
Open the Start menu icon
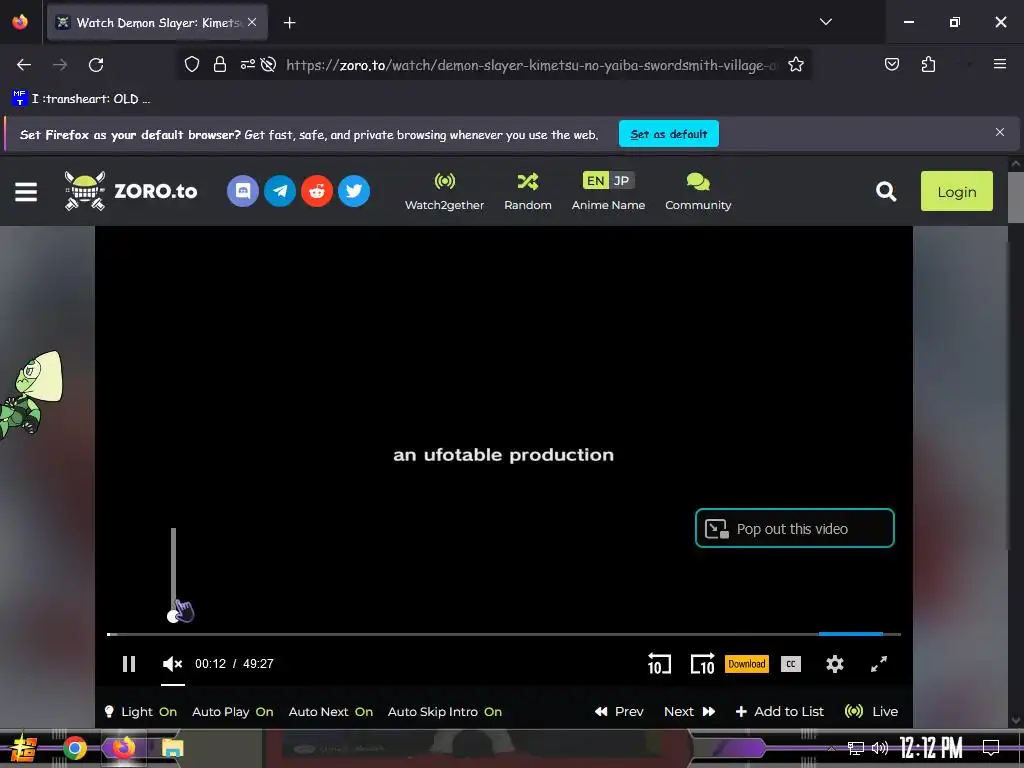pyautogui.click(x=23, y=748)
